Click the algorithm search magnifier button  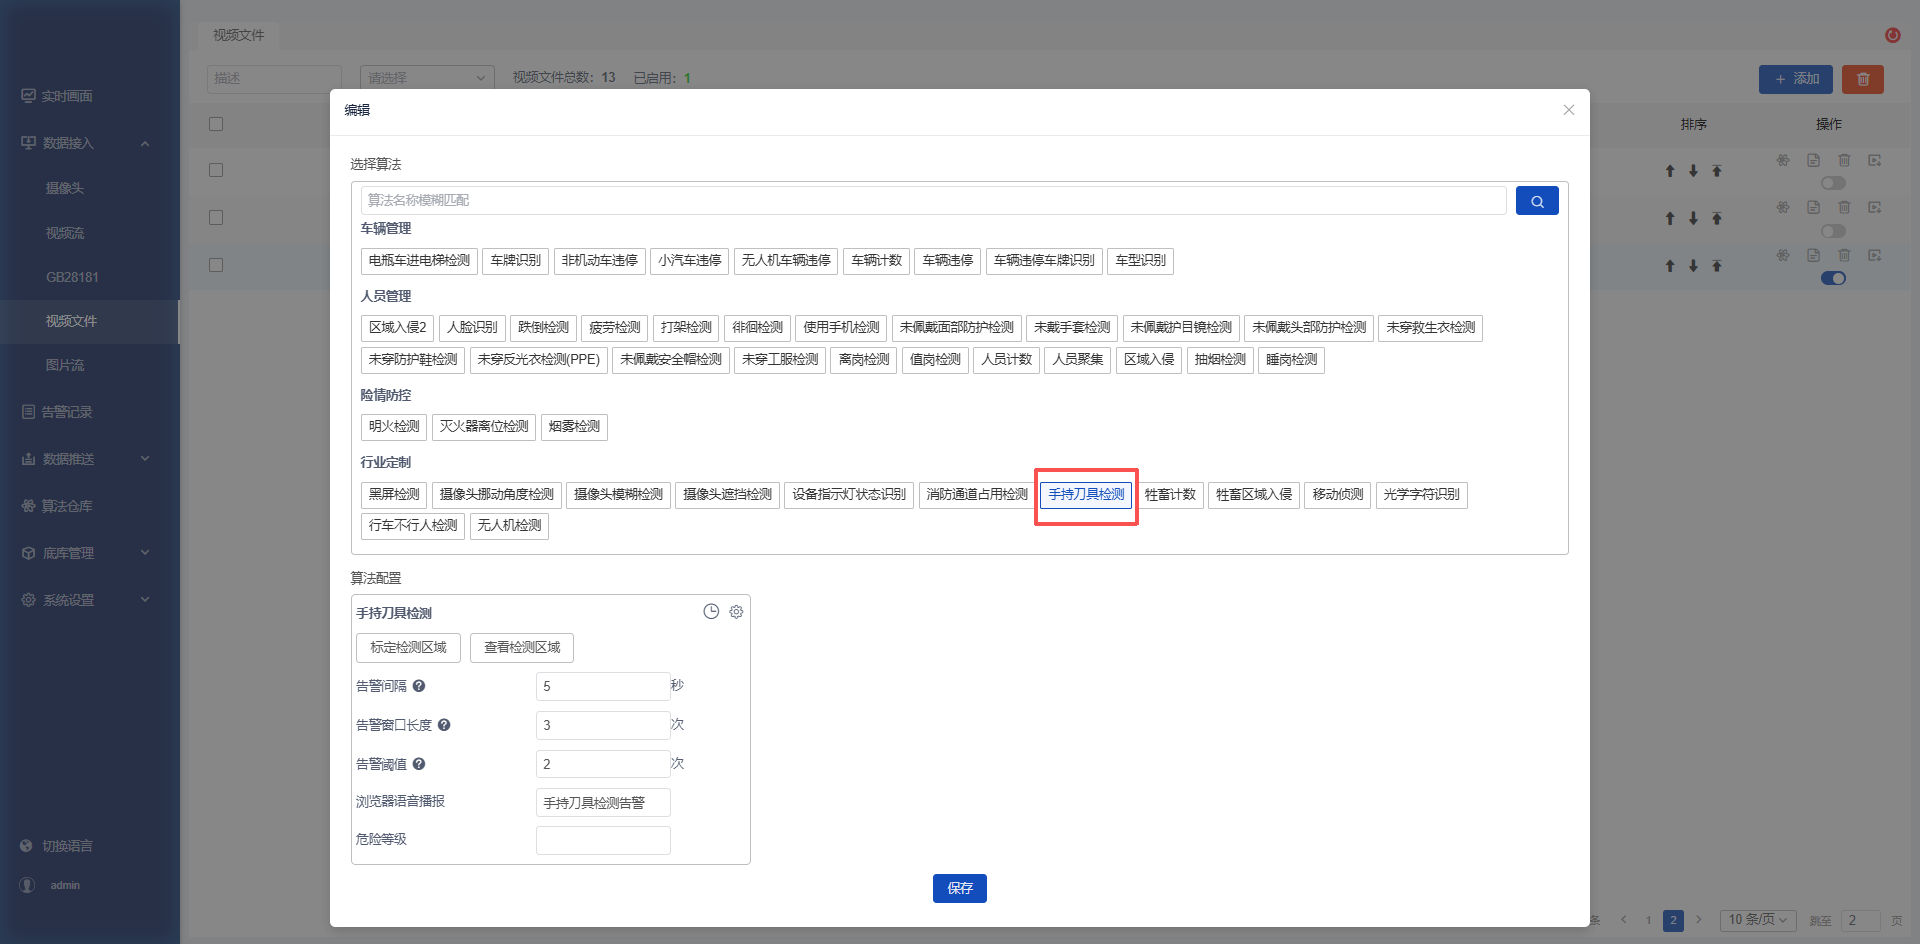pos(1536,201)
